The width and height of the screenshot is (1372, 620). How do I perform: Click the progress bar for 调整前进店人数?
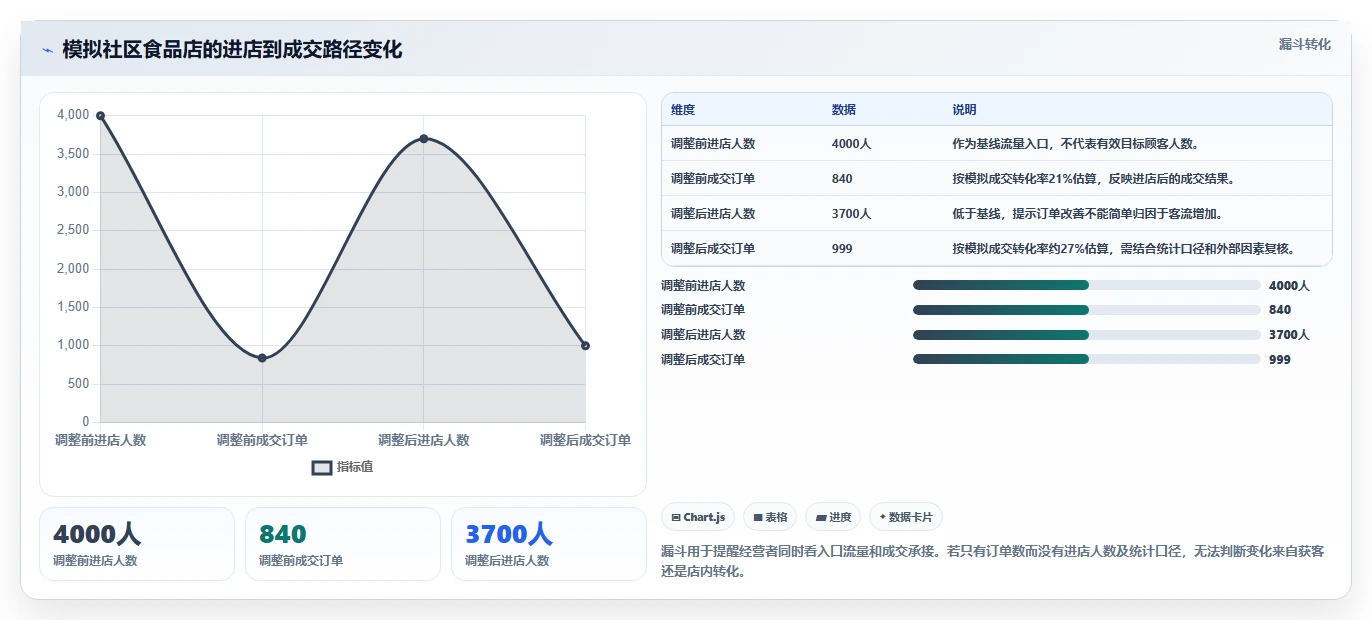pos(1086,285)
